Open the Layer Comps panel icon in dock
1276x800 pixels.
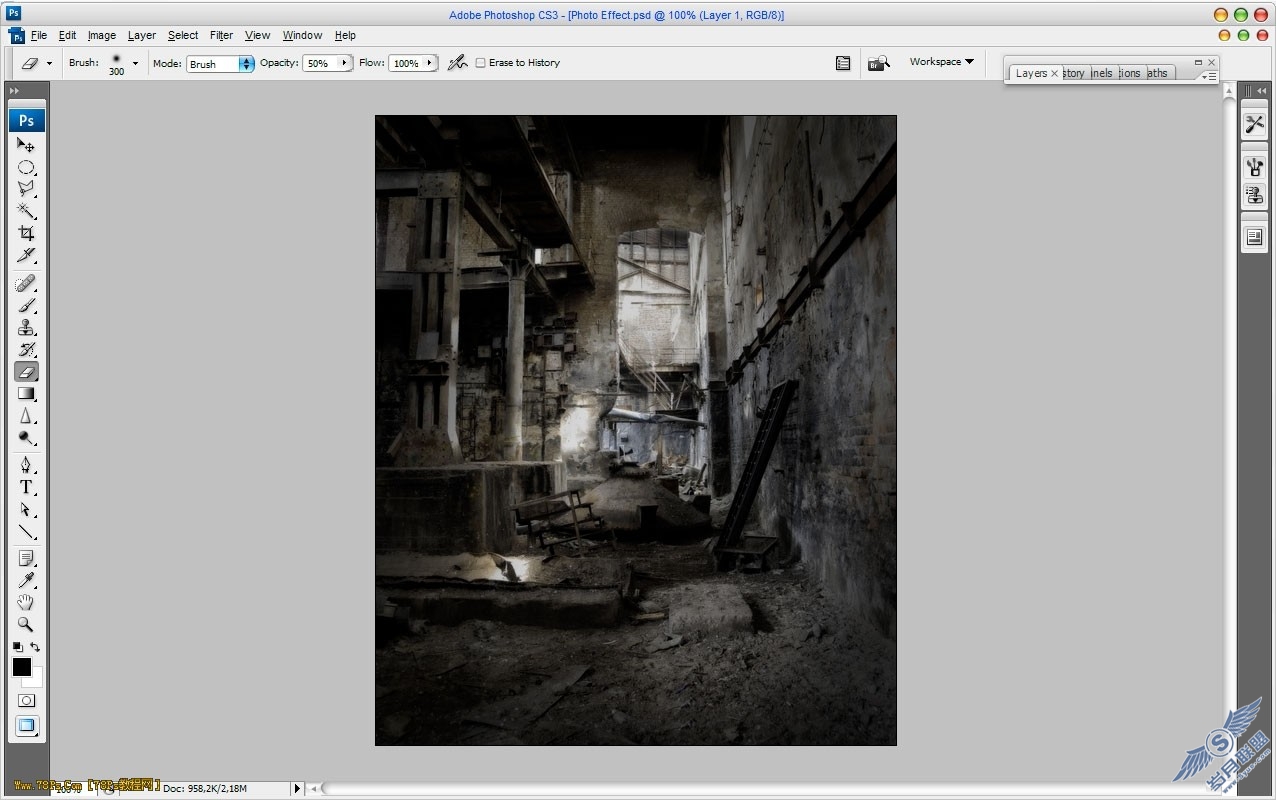pyautogui.click(x=1254, y=238)
